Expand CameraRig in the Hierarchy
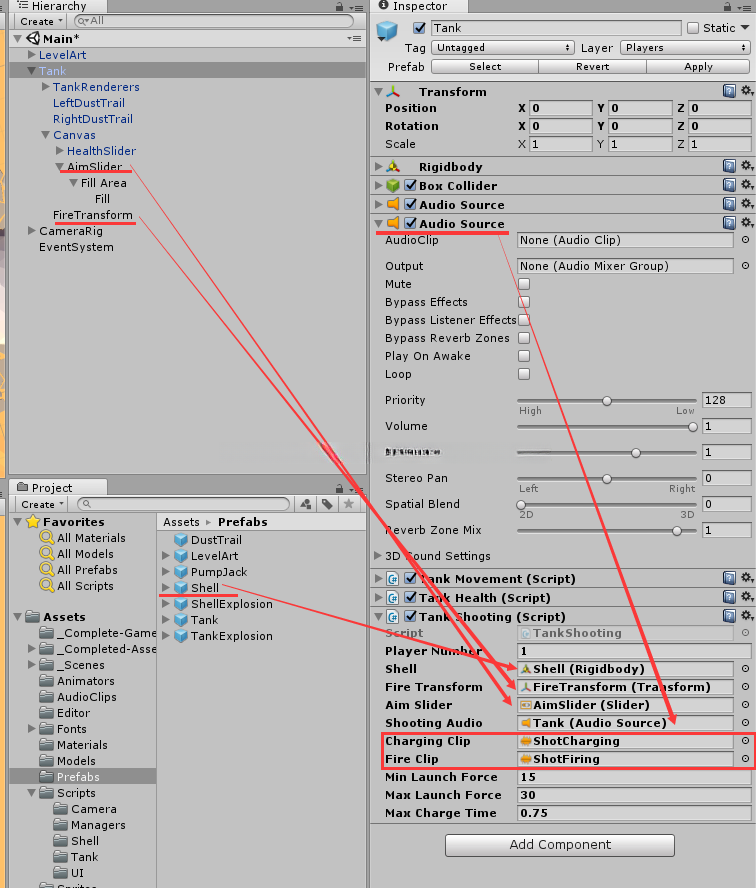Viewport: 756px width, 888px height. point(31,230)
